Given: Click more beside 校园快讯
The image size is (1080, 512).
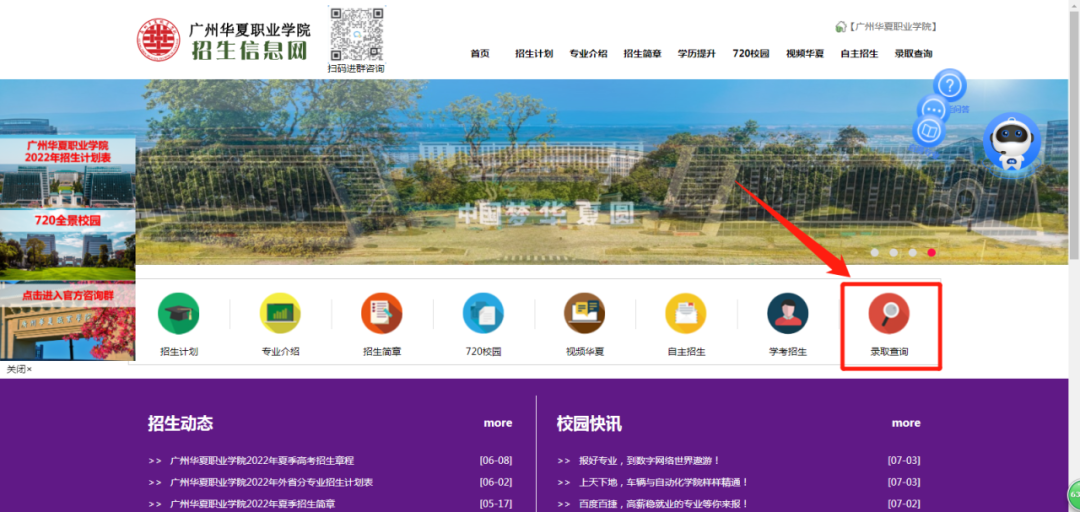Looking at the screenshot, I should click(x=906, y=423).
